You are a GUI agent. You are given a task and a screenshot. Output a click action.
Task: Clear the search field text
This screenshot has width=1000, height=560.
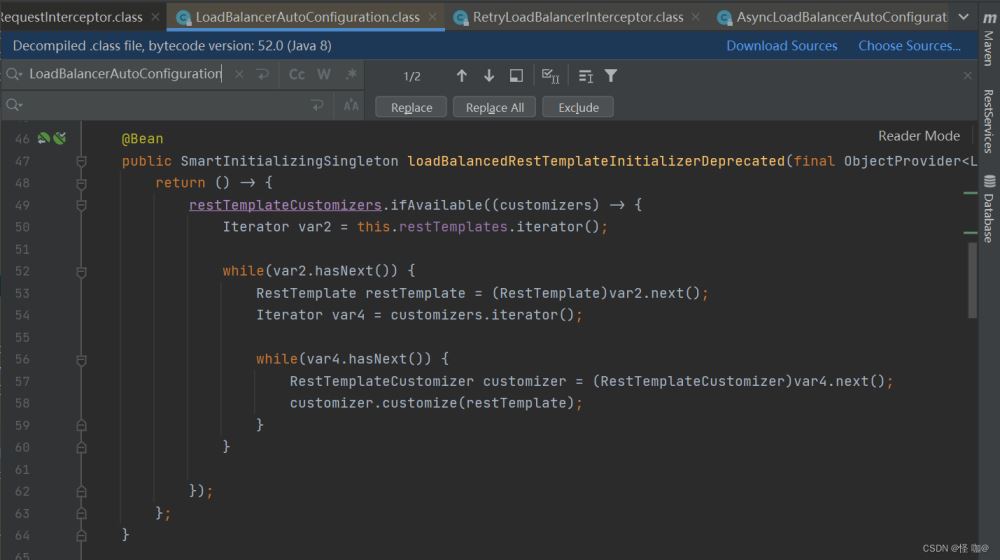[239, 74]
